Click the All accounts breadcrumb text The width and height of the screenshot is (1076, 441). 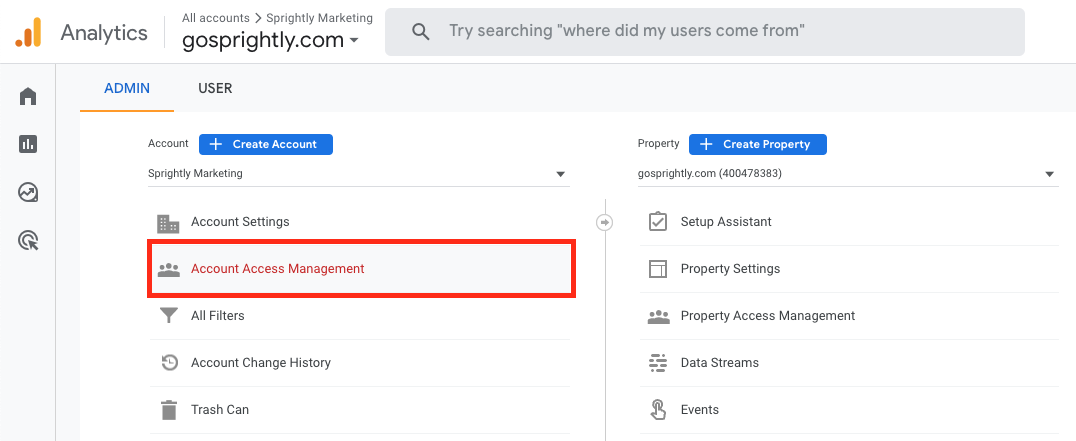(x=215, y=18)
